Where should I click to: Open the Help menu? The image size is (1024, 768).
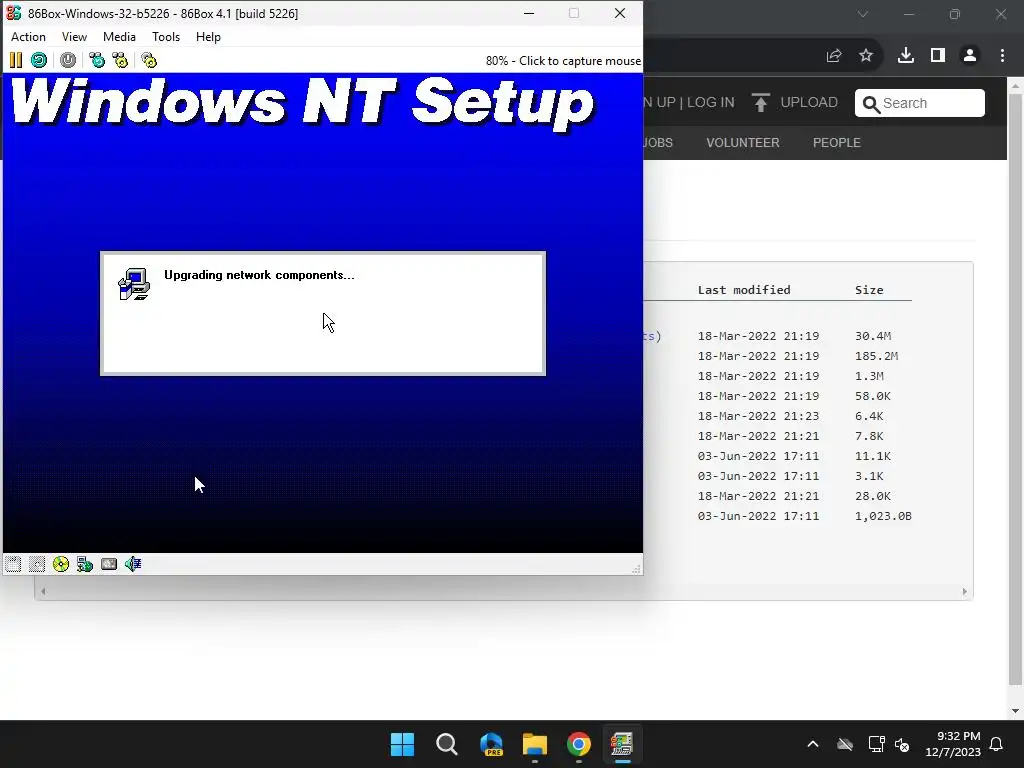[208, 37]
